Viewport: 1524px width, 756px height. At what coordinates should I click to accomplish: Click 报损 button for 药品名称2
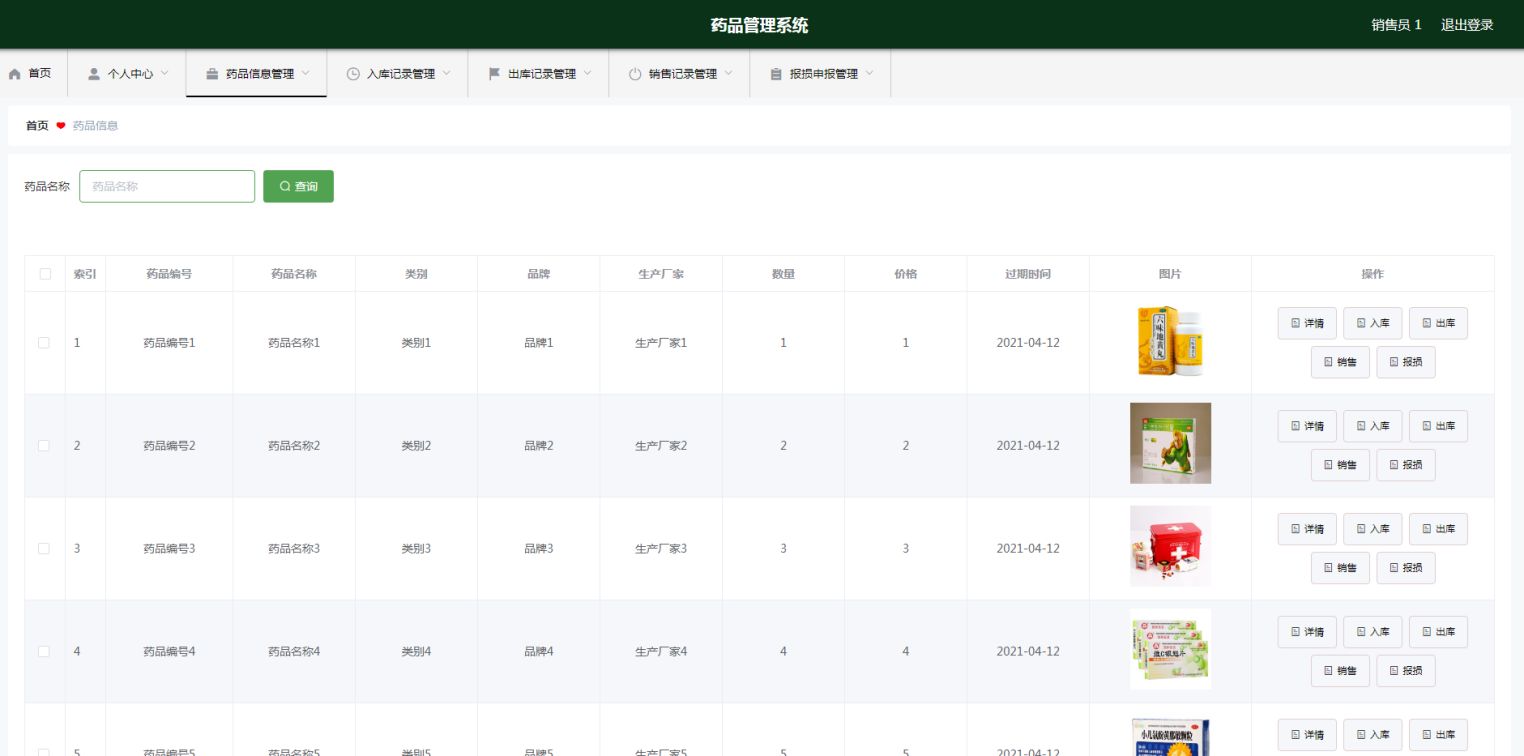pos(1406,465)
